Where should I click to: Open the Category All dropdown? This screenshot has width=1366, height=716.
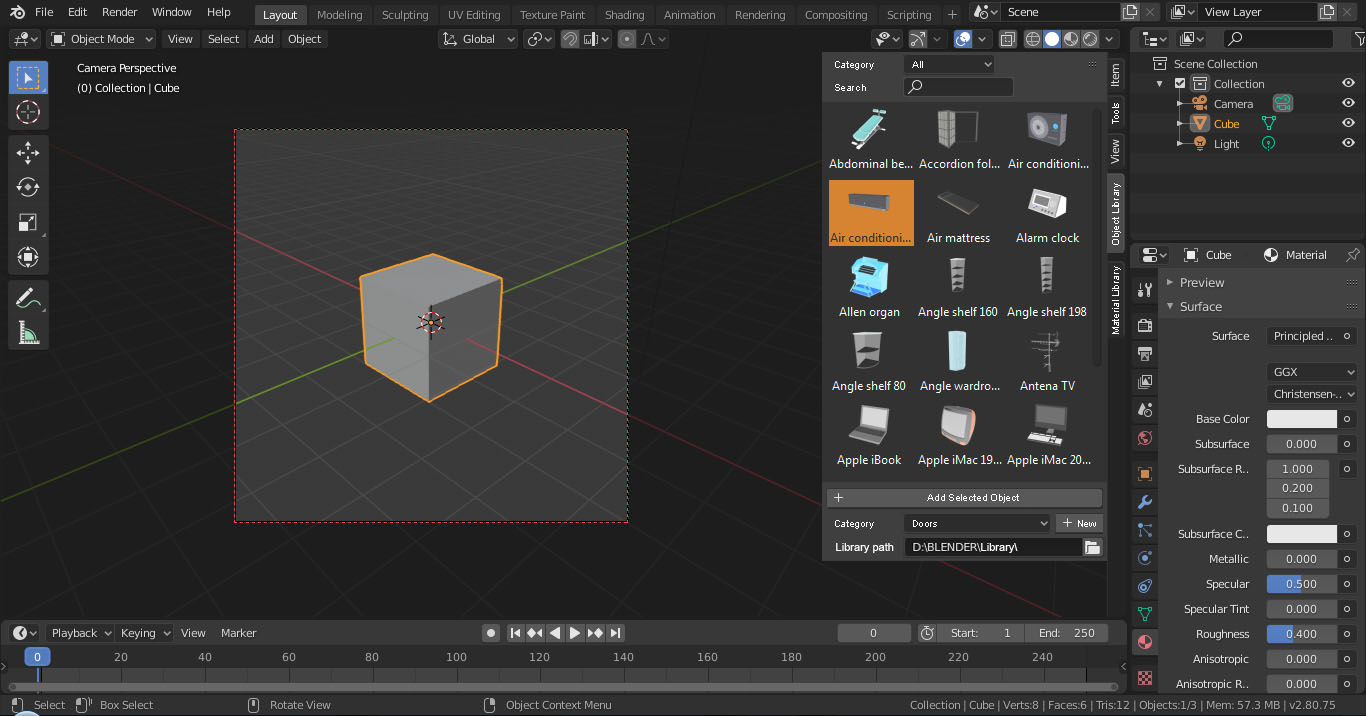(949, 64)
